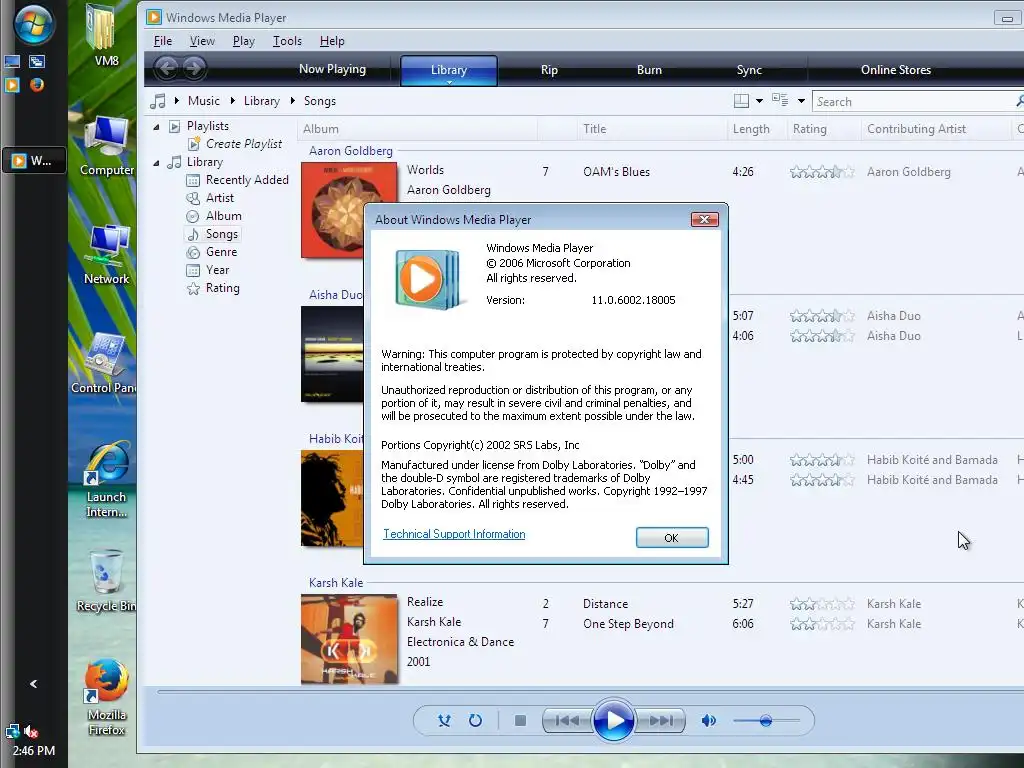Rate the Distance song using its stars
1024x768 pixels.
[822, 604]
